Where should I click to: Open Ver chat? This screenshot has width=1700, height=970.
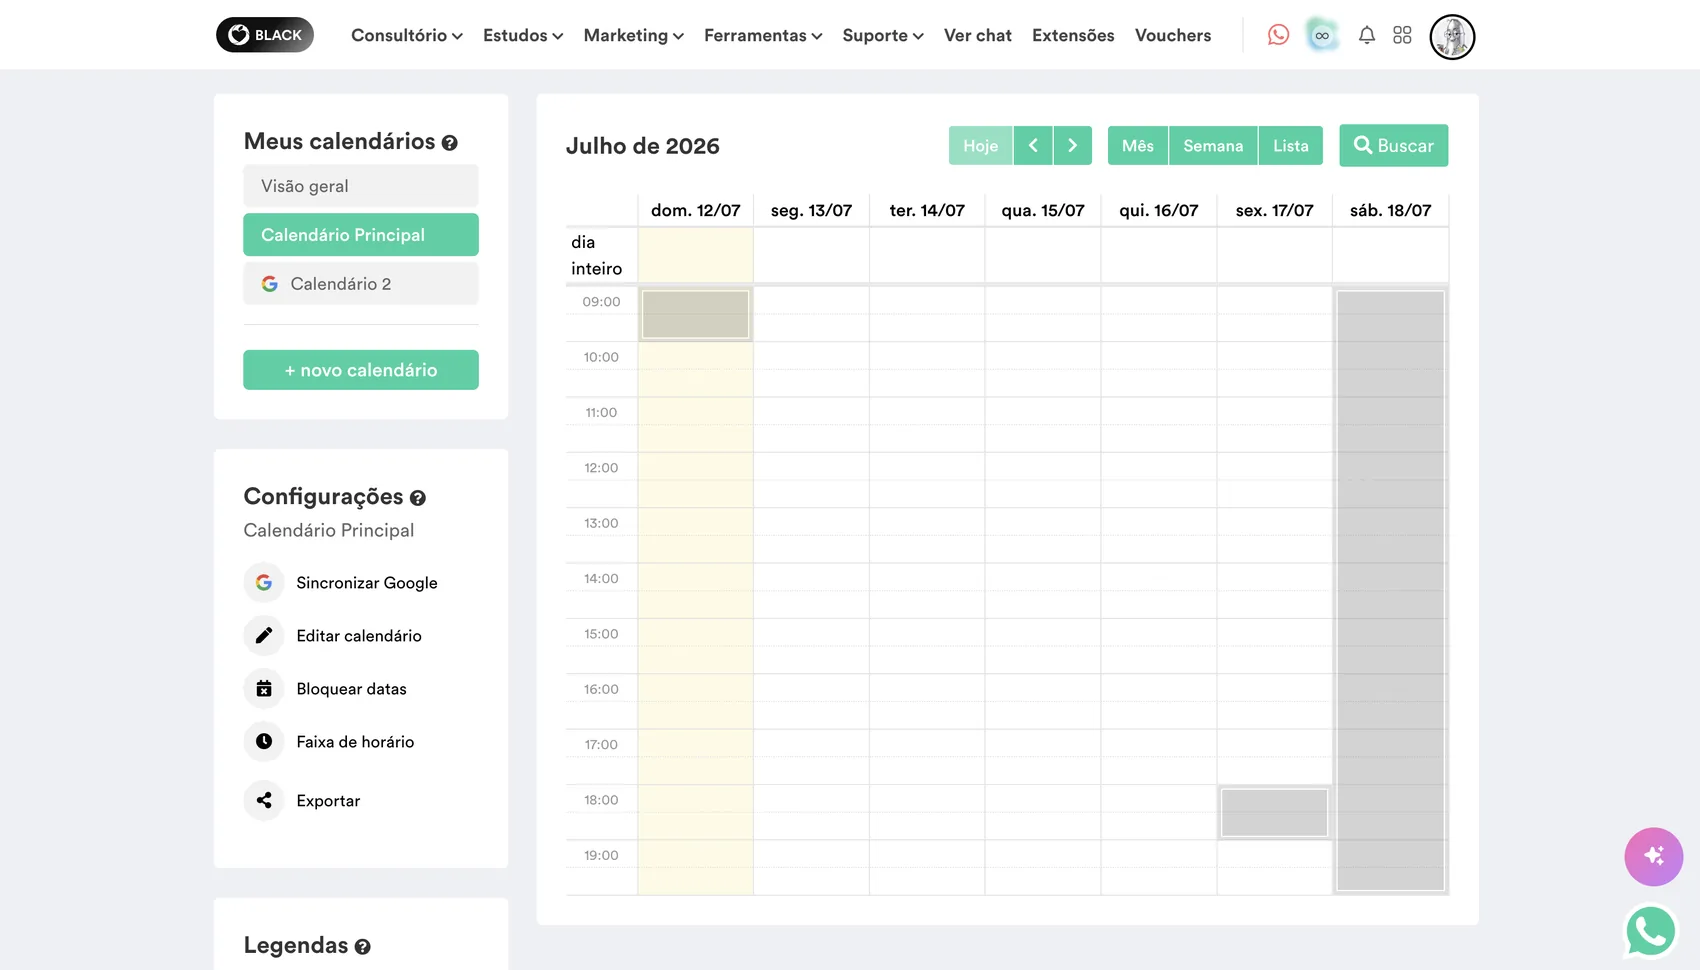978,35
